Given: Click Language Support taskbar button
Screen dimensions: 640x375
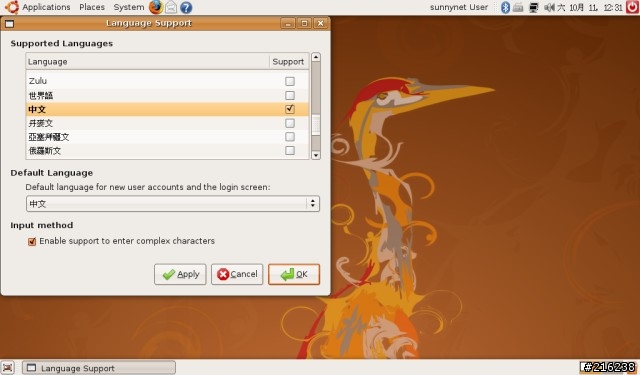Looking at the screenshot, I should (99, 368).
